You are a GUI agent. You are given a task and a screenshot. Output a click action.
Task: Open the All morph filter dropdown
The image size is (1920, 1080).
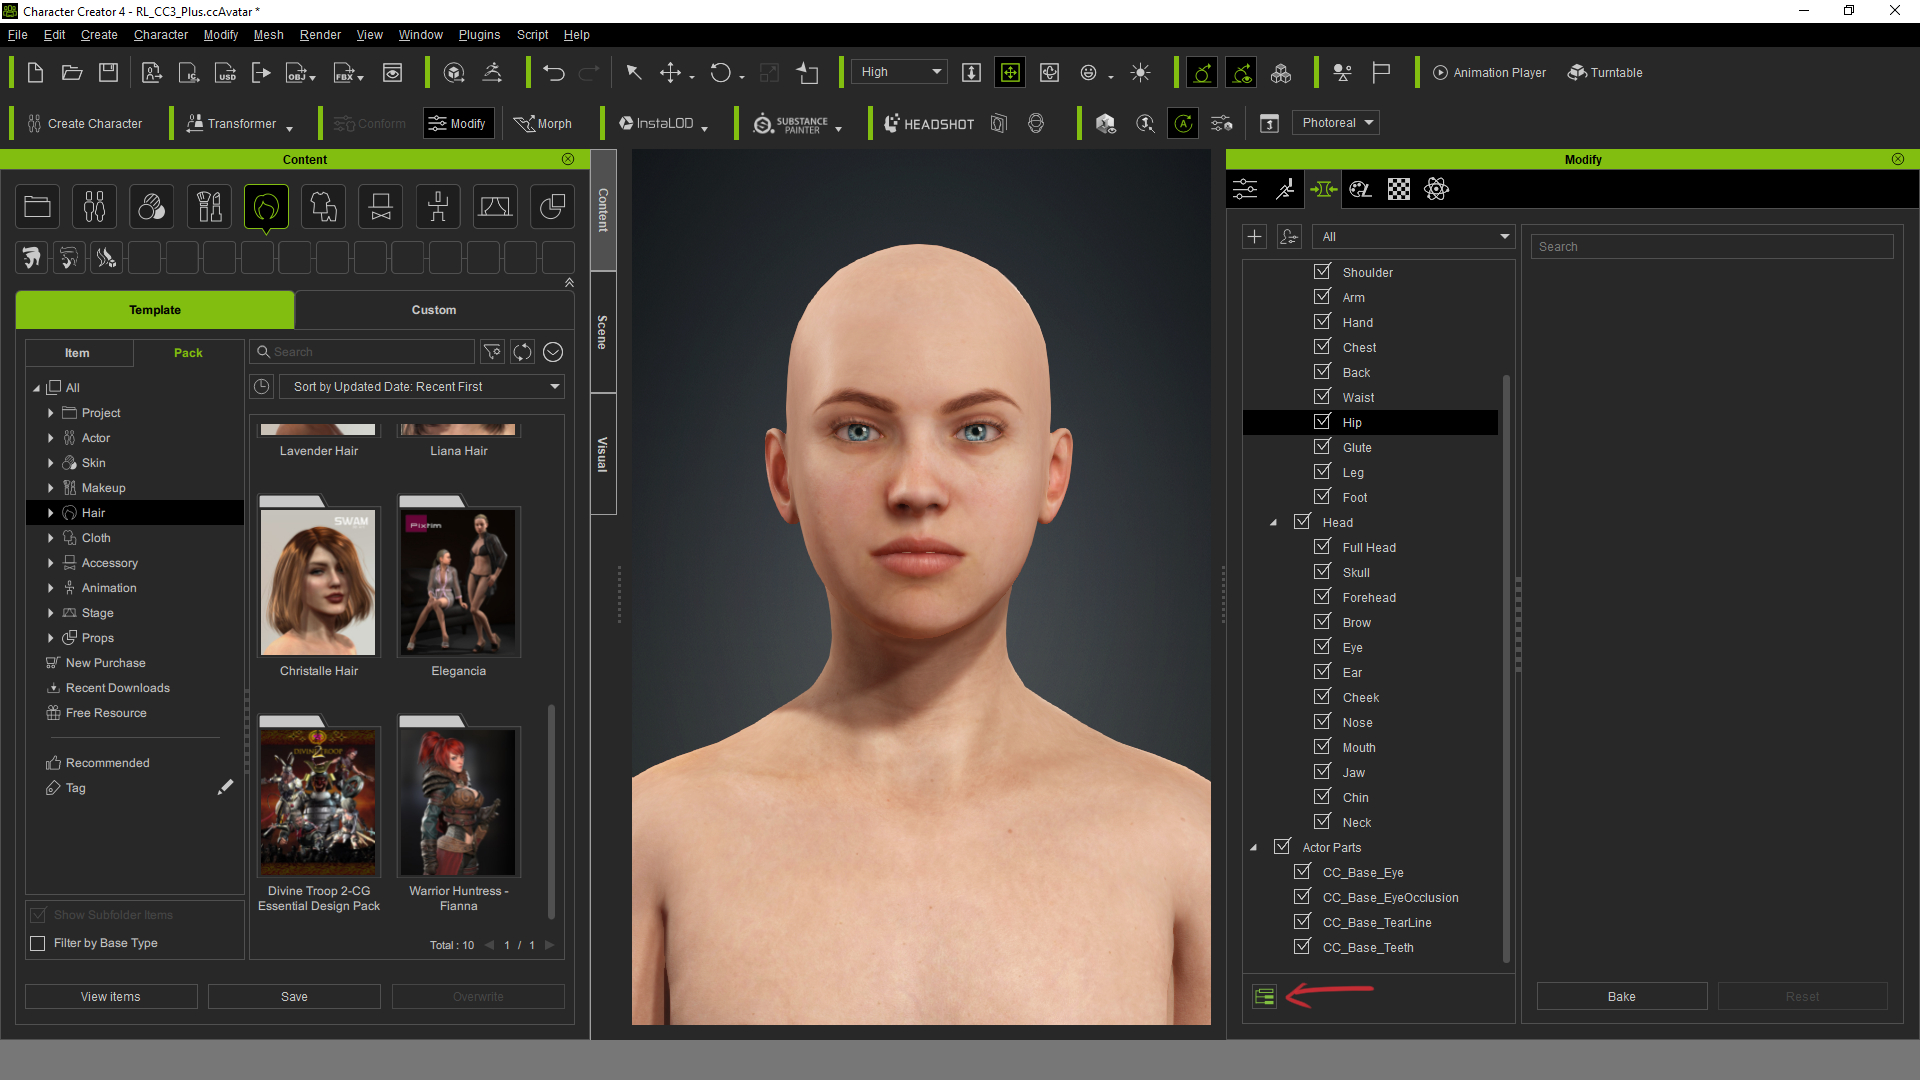1413,237
